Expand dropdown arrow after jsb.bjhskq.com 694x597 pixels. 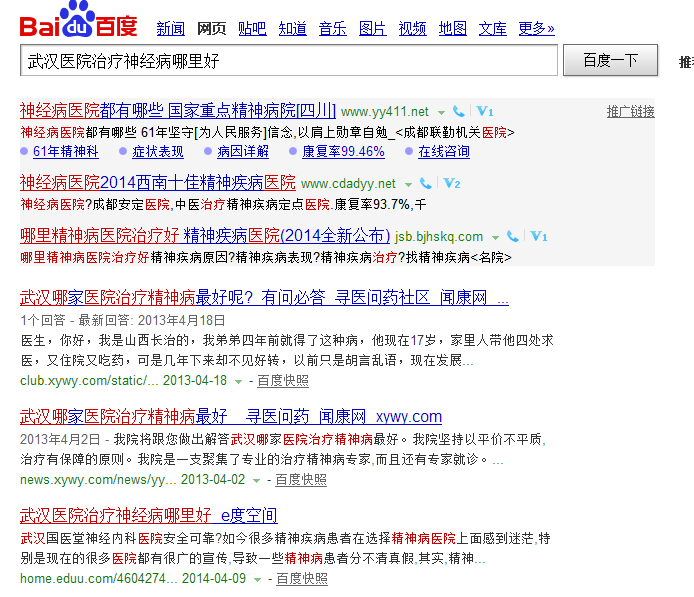pyautogui.click(x=495, y=238)
